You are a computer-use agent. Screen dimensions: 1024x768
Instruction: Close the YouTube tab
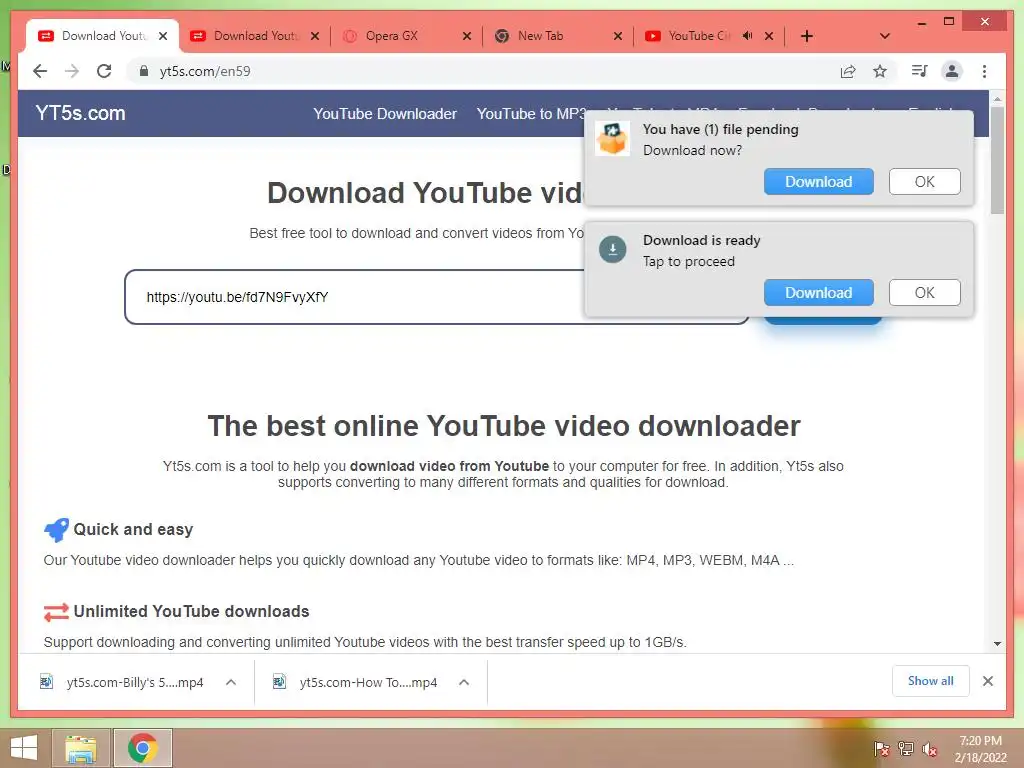pyautogui.click(x=769, y=36)
